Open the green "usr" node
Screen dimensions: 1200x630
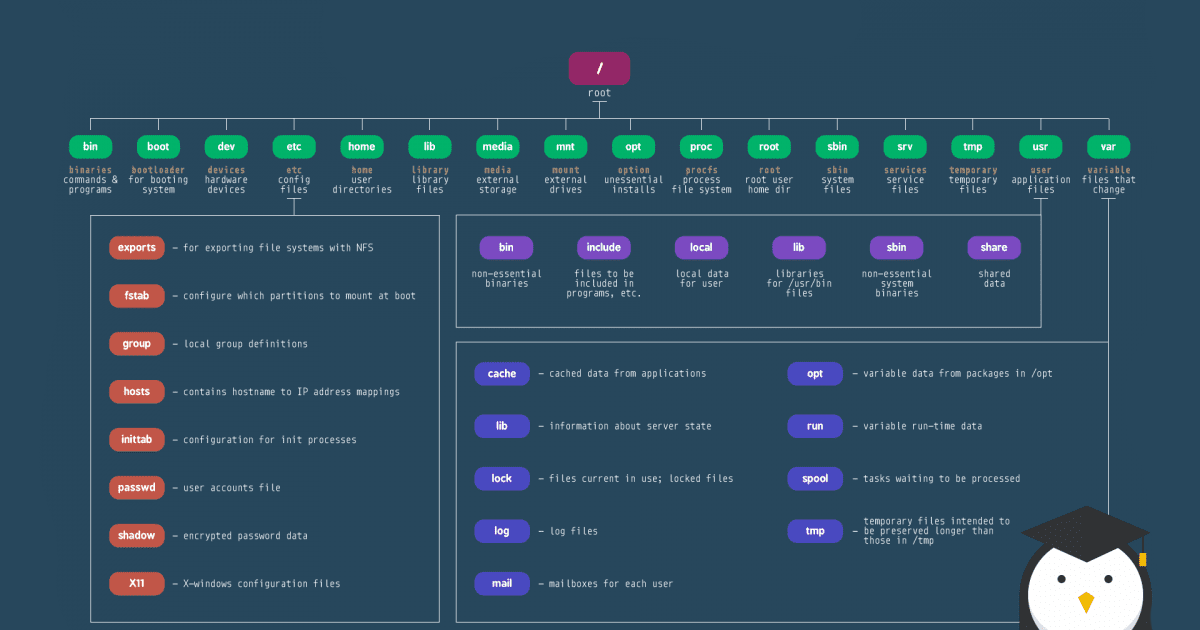click(x=1041, y=147)
